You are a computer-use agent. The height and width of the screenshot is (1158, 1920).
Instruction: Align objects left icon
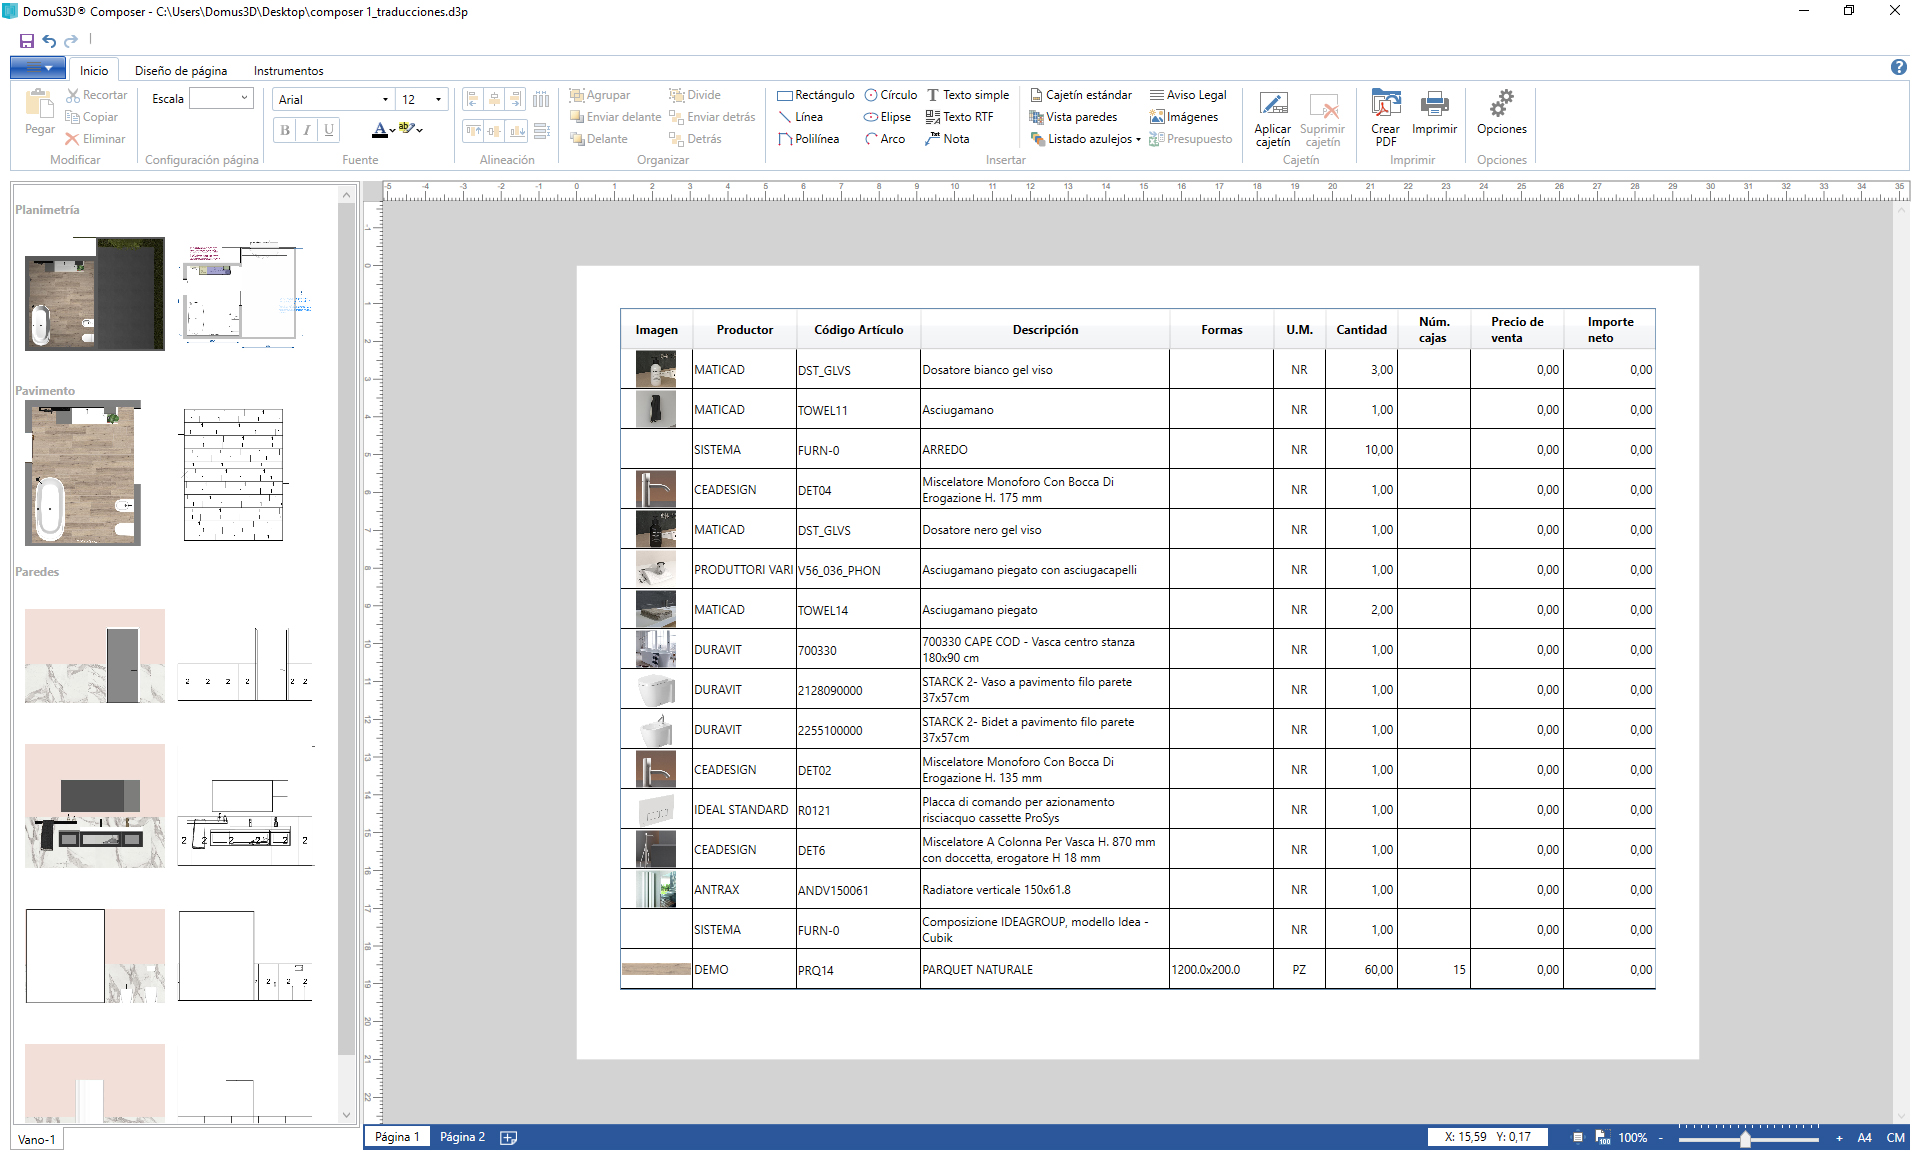click(x=473, y=99)
